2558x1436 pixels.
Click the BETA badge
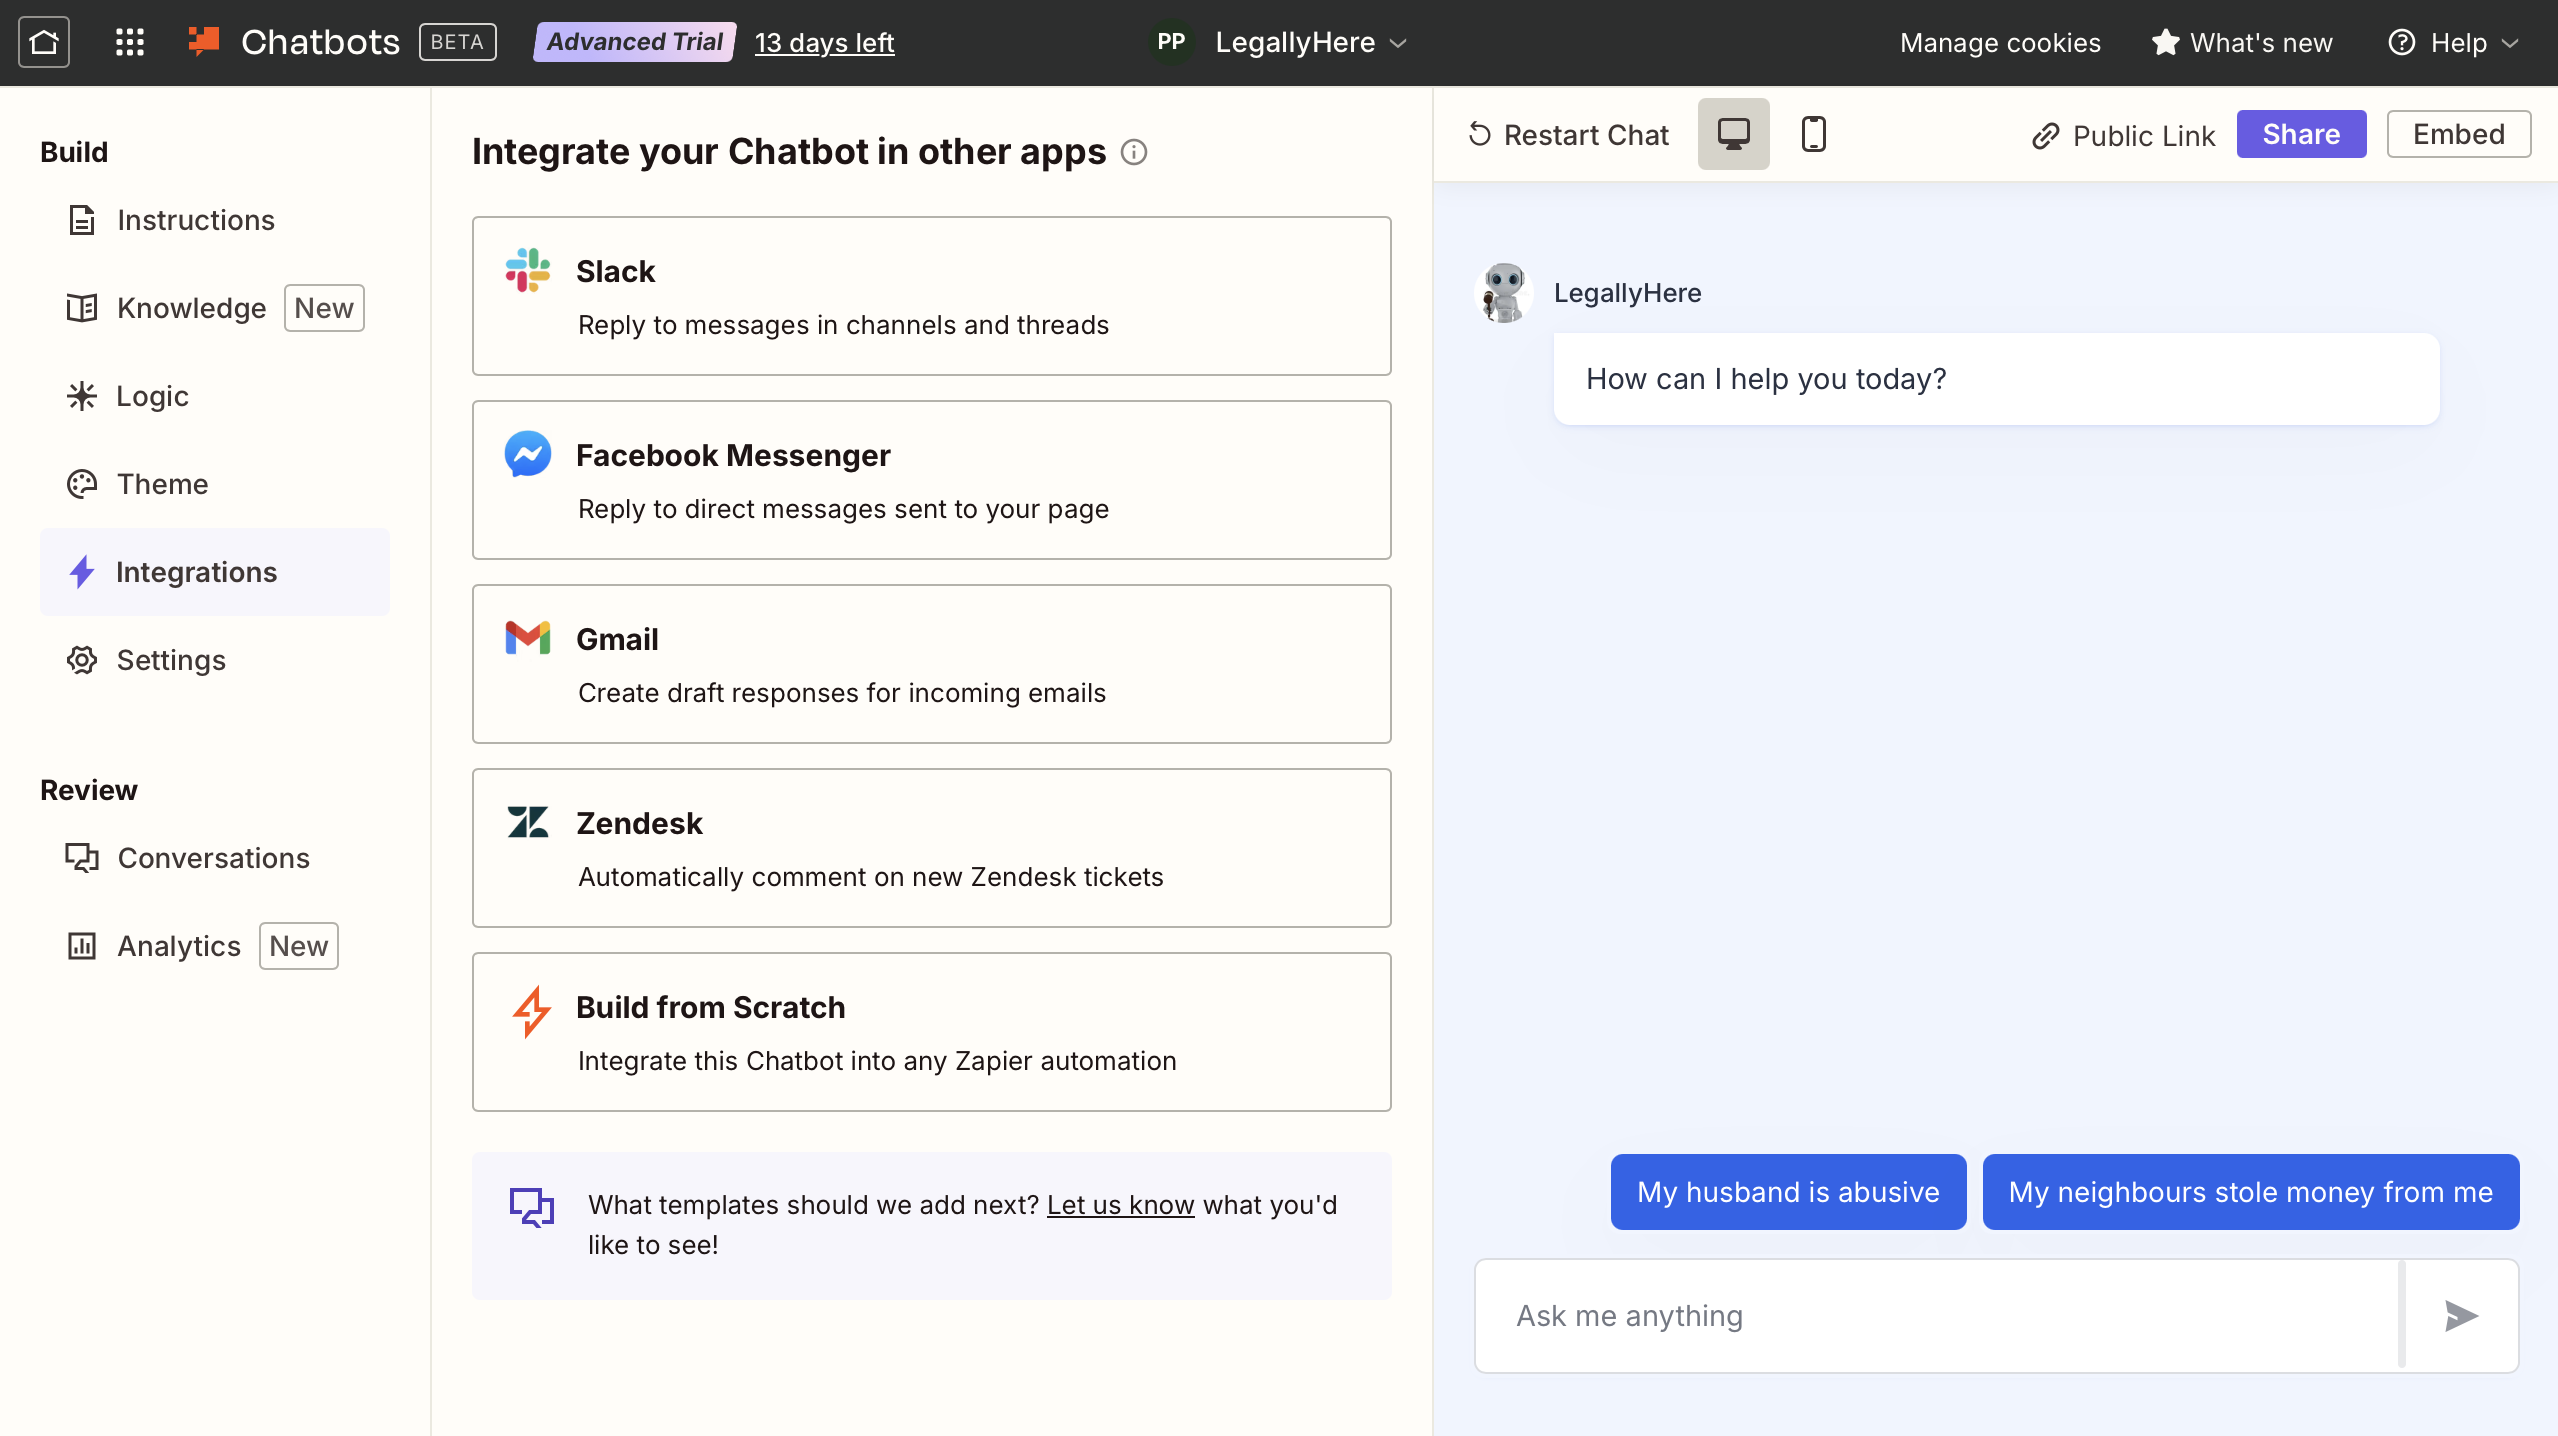[457, 42]
